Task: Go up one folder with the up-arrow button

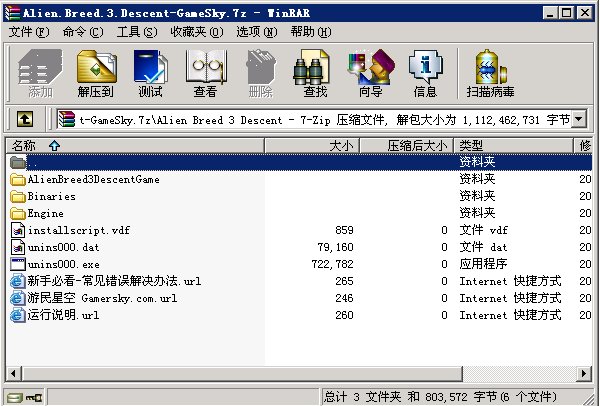Action: [x=25, y=119]
